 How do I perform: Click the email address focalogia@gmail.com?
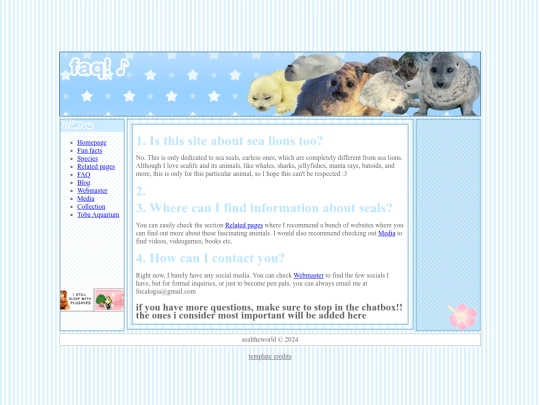pyautogui.click(x=166, y=291)
